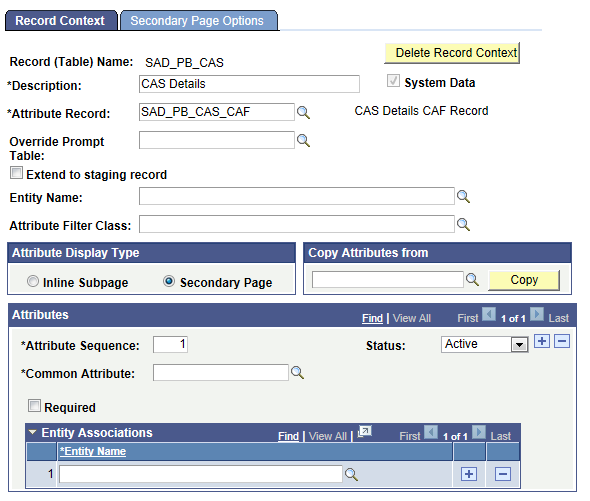Open lookup for Override Prompt Table

coord(303,140)
